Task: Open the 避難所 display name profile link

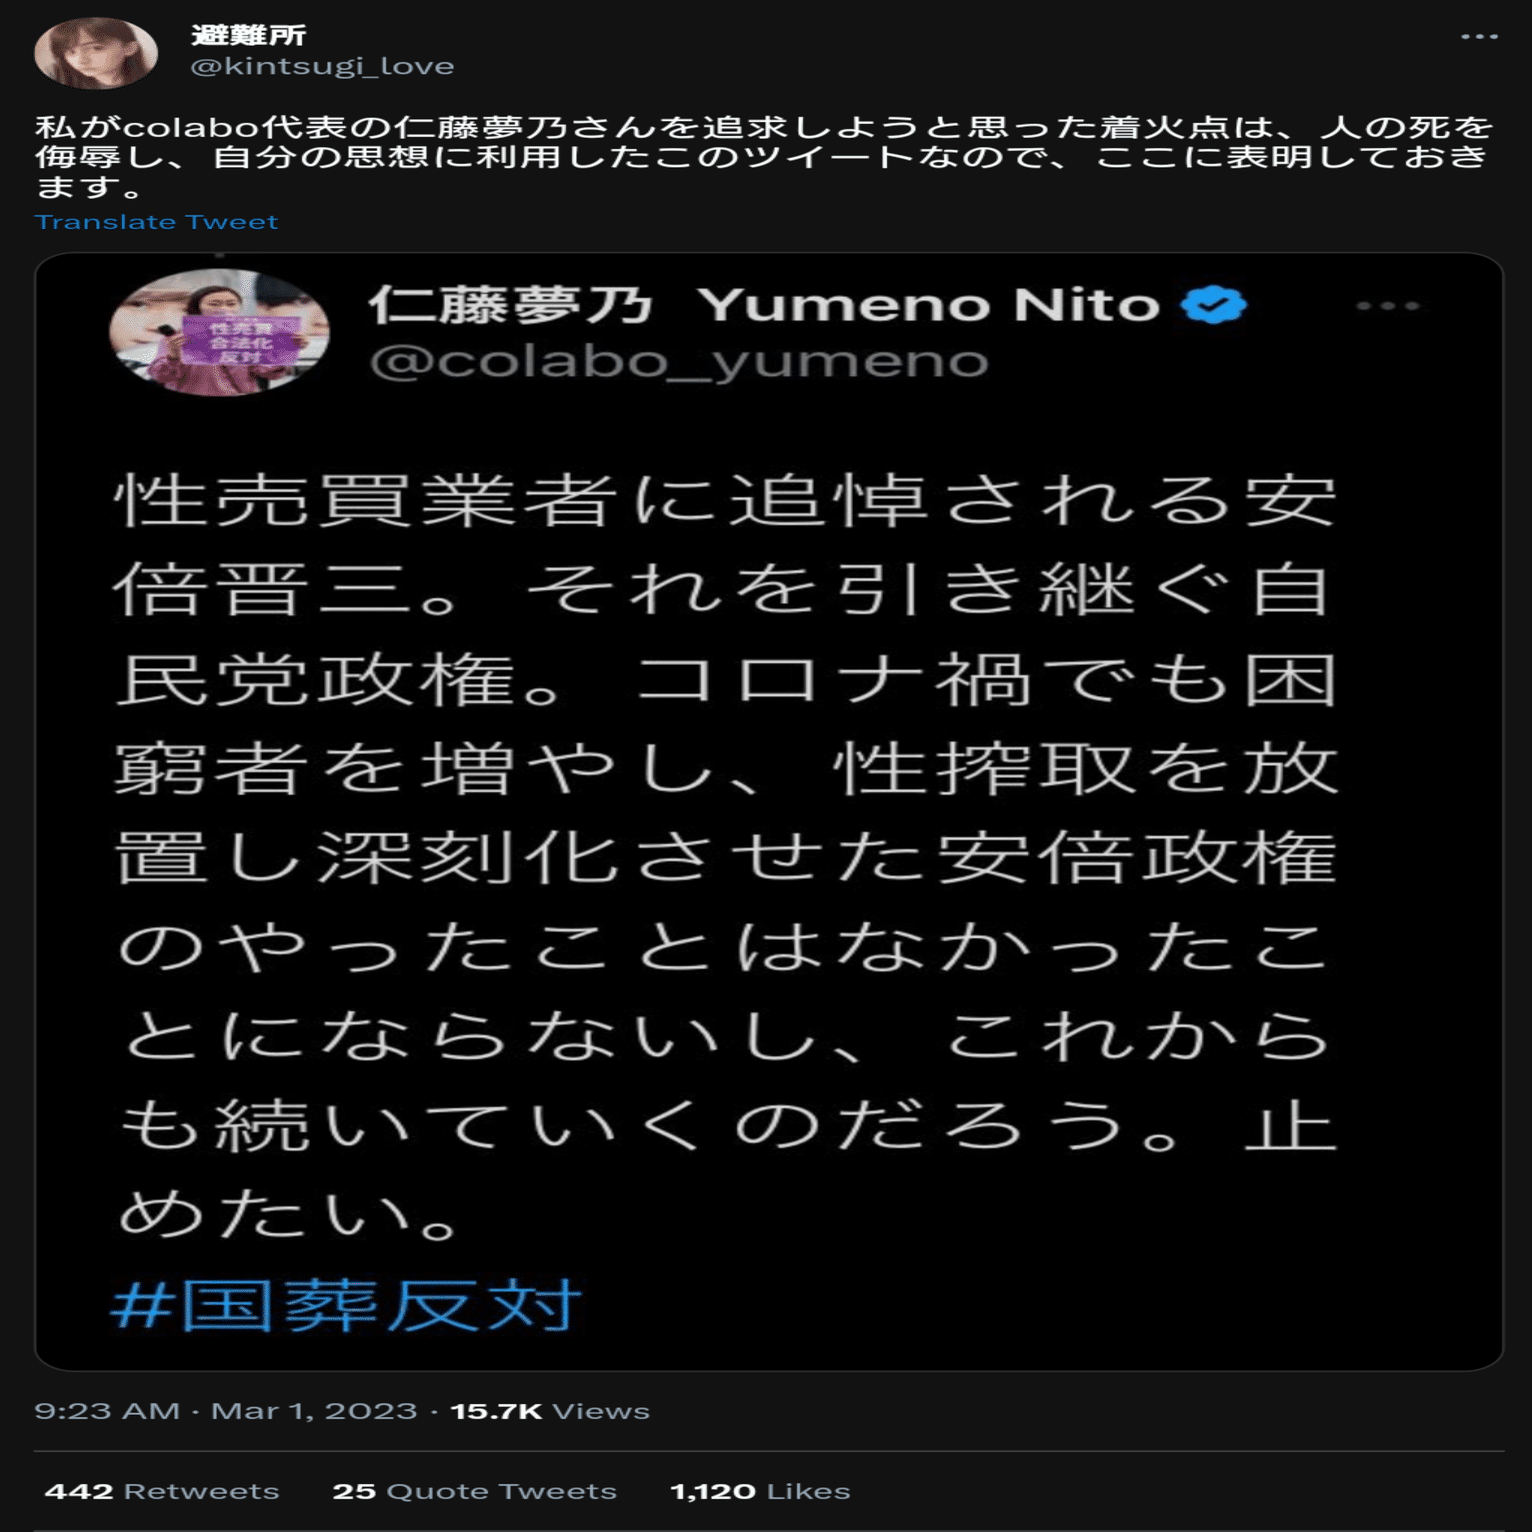Action: coord(249,35)
